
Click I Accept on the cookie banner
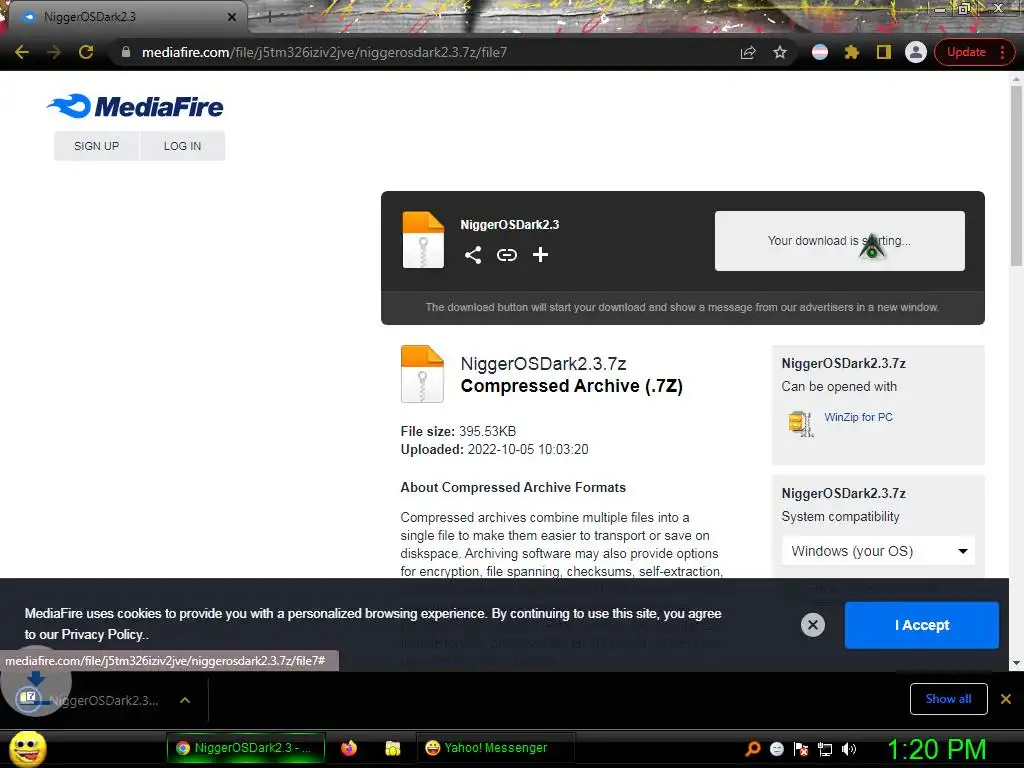point(921,625)
